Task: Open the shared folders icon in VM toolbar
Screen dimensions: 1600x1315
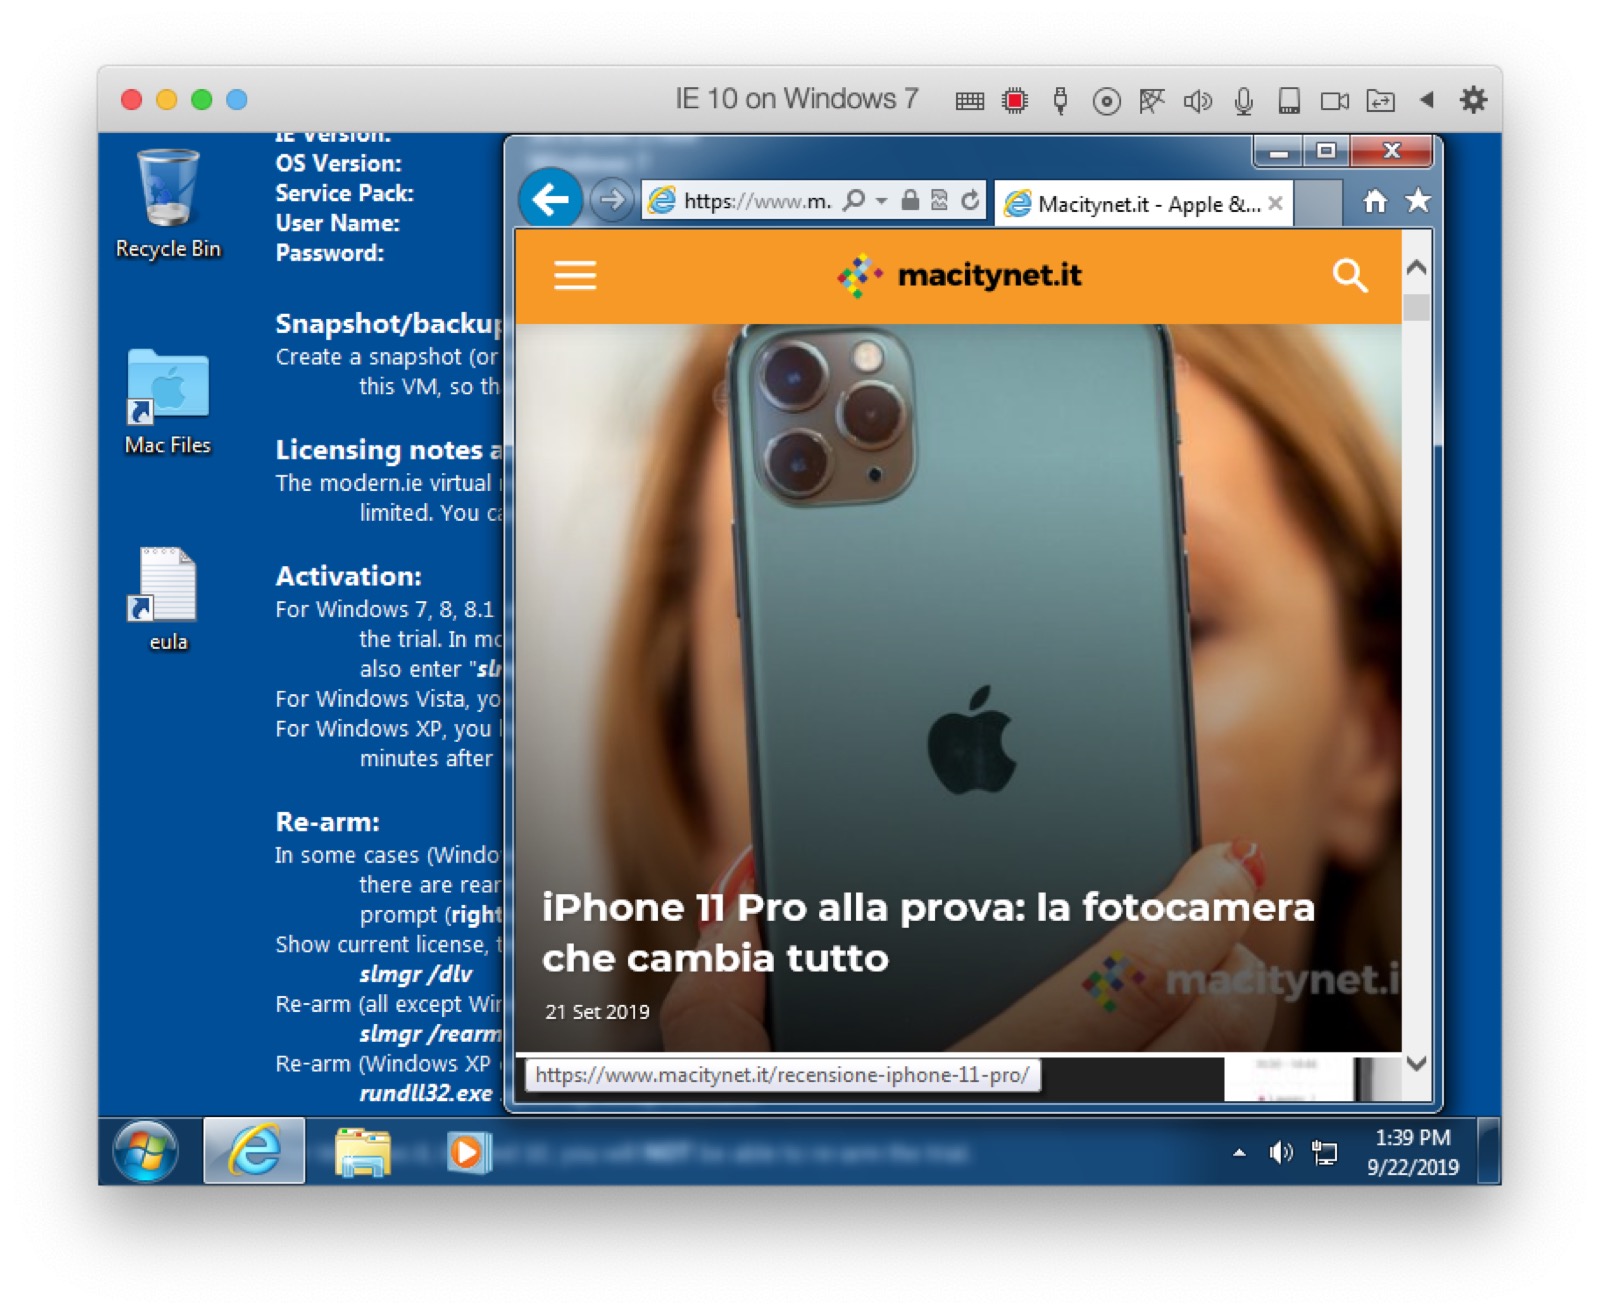Action: pos(1380,100)
